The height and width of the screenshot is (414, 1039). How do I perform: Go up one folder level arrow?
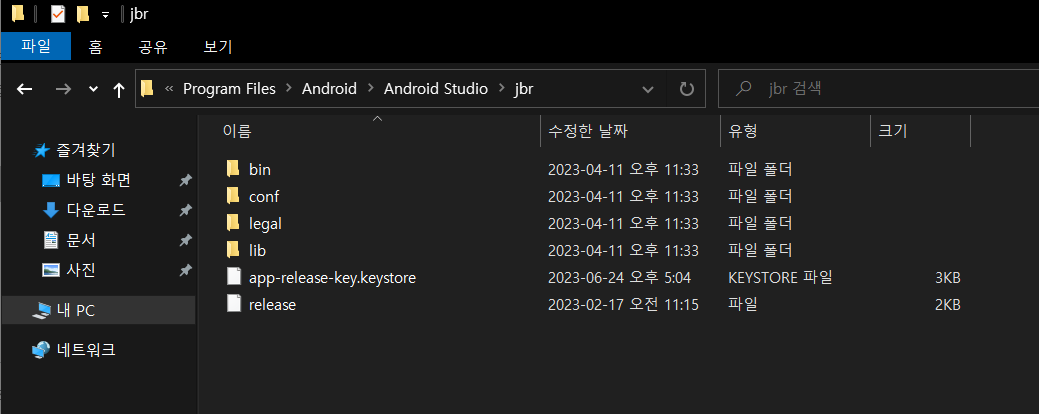[x=119, y=89]
